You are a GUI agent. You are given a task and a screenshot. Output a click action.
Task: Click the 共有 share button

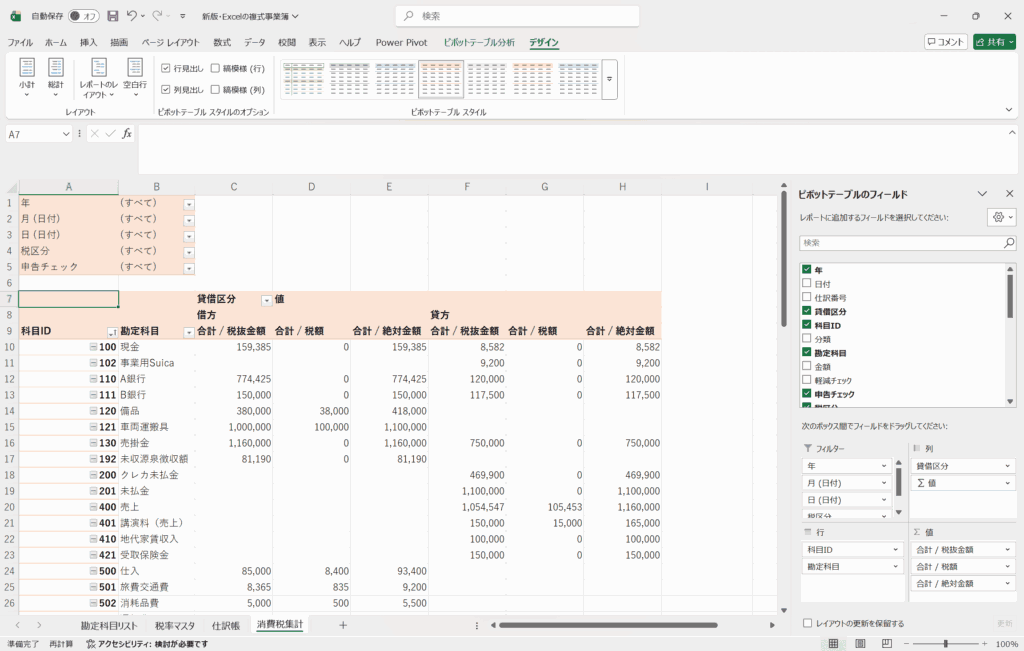[993, 42]
